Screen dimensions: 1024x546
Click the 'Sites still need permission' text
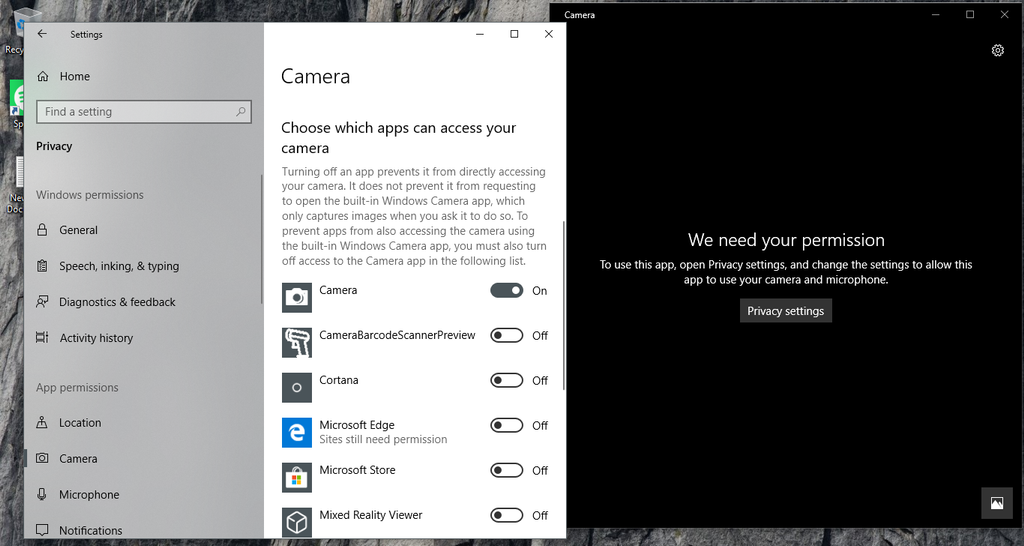tap(383, 440)
